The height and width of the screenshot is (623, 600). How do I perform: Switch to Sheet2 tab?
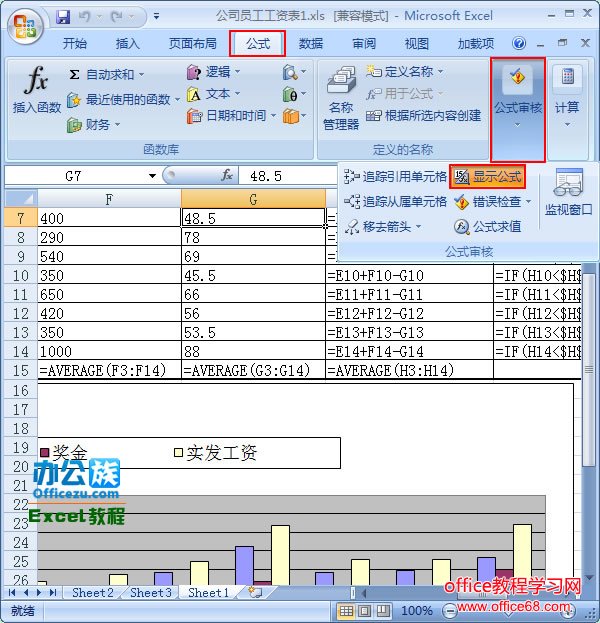point(93,592)
